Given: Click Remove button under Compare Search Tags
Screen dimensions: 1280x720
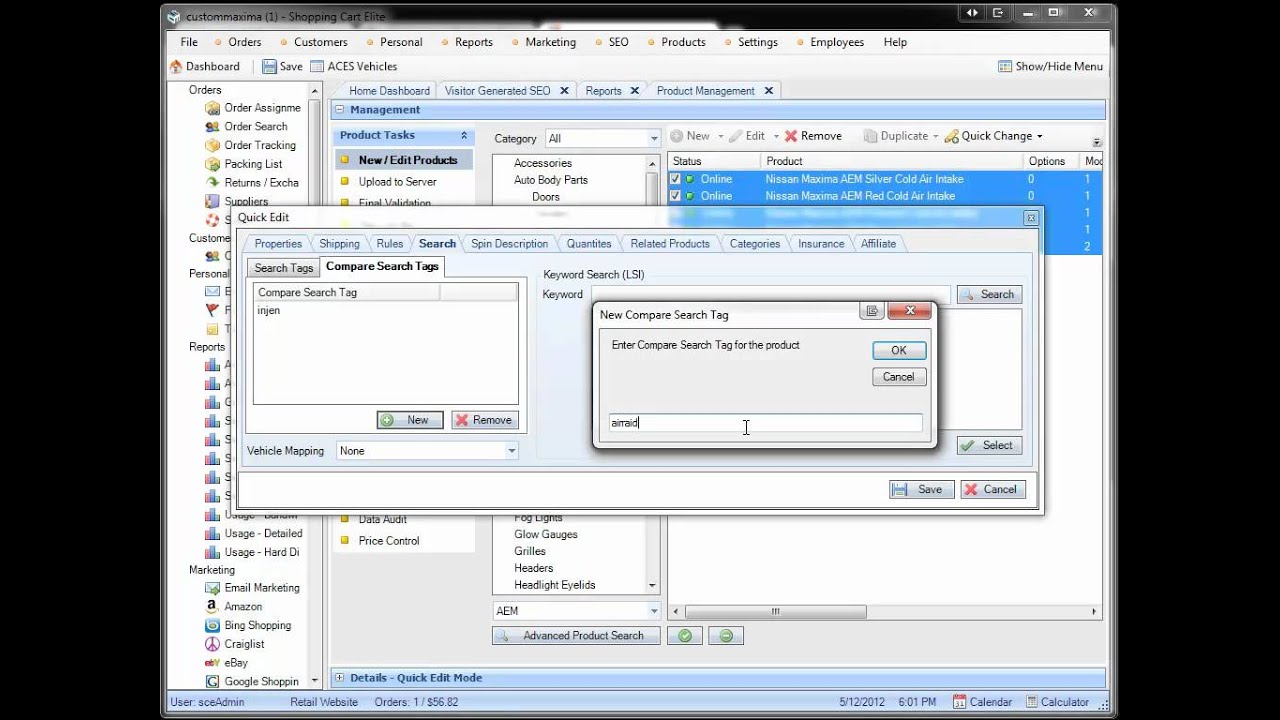Looking at the screenshot, I should (x=484, y=420).
